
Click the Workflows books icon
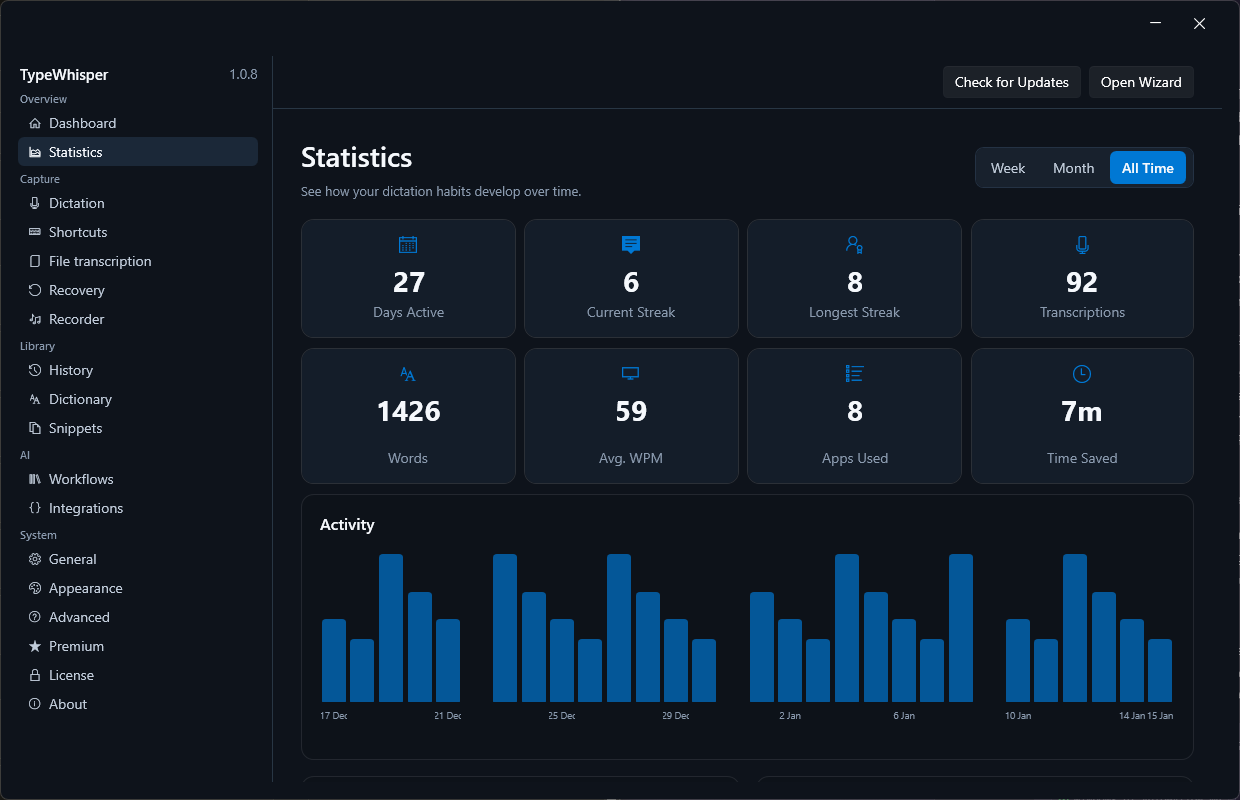pos(35,479)
